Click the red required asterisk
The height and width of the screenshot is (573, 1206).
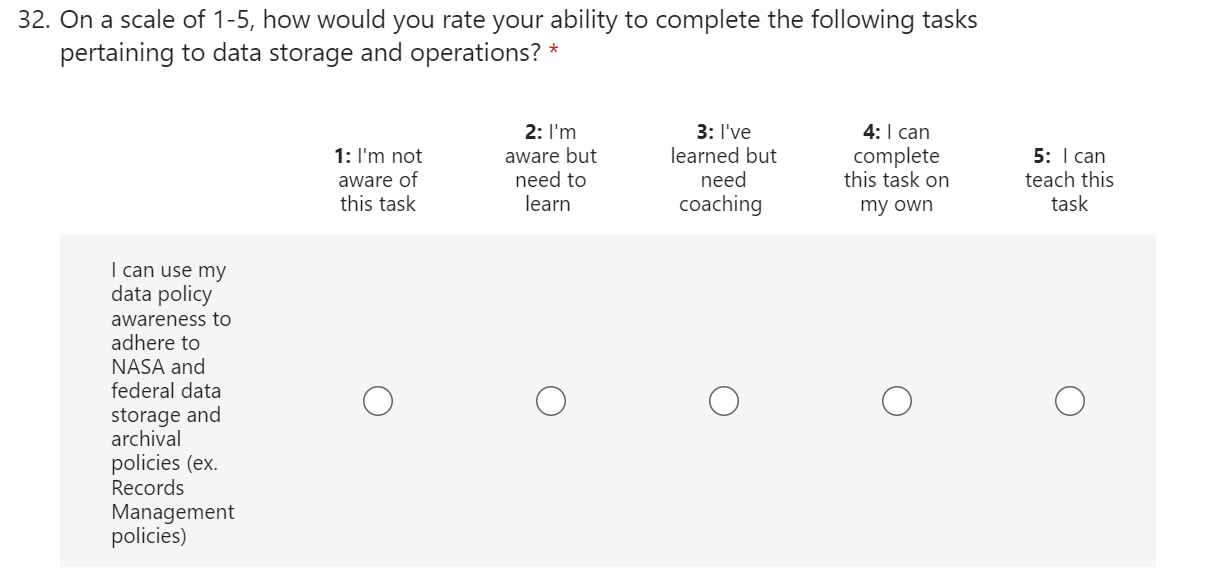553,54
